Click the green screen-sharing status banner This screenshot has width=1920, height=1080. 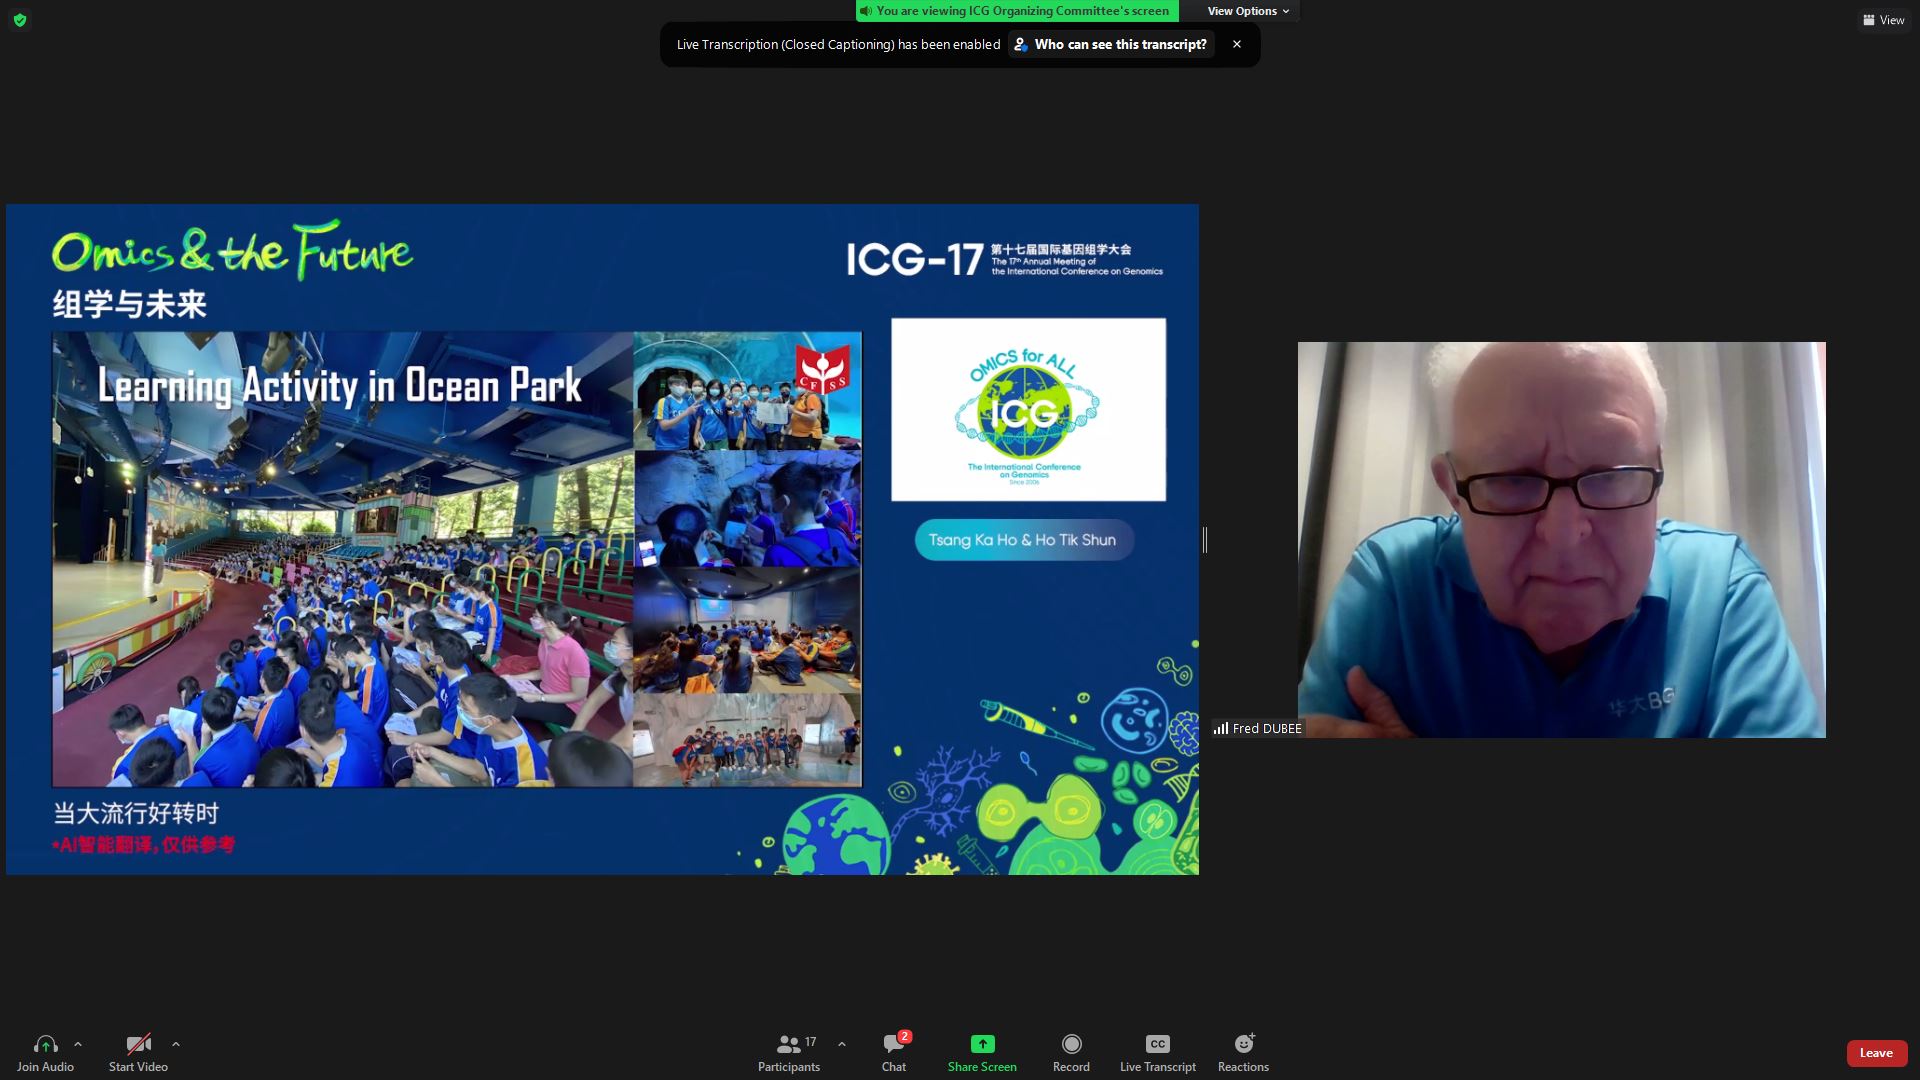click(1017, 11)
